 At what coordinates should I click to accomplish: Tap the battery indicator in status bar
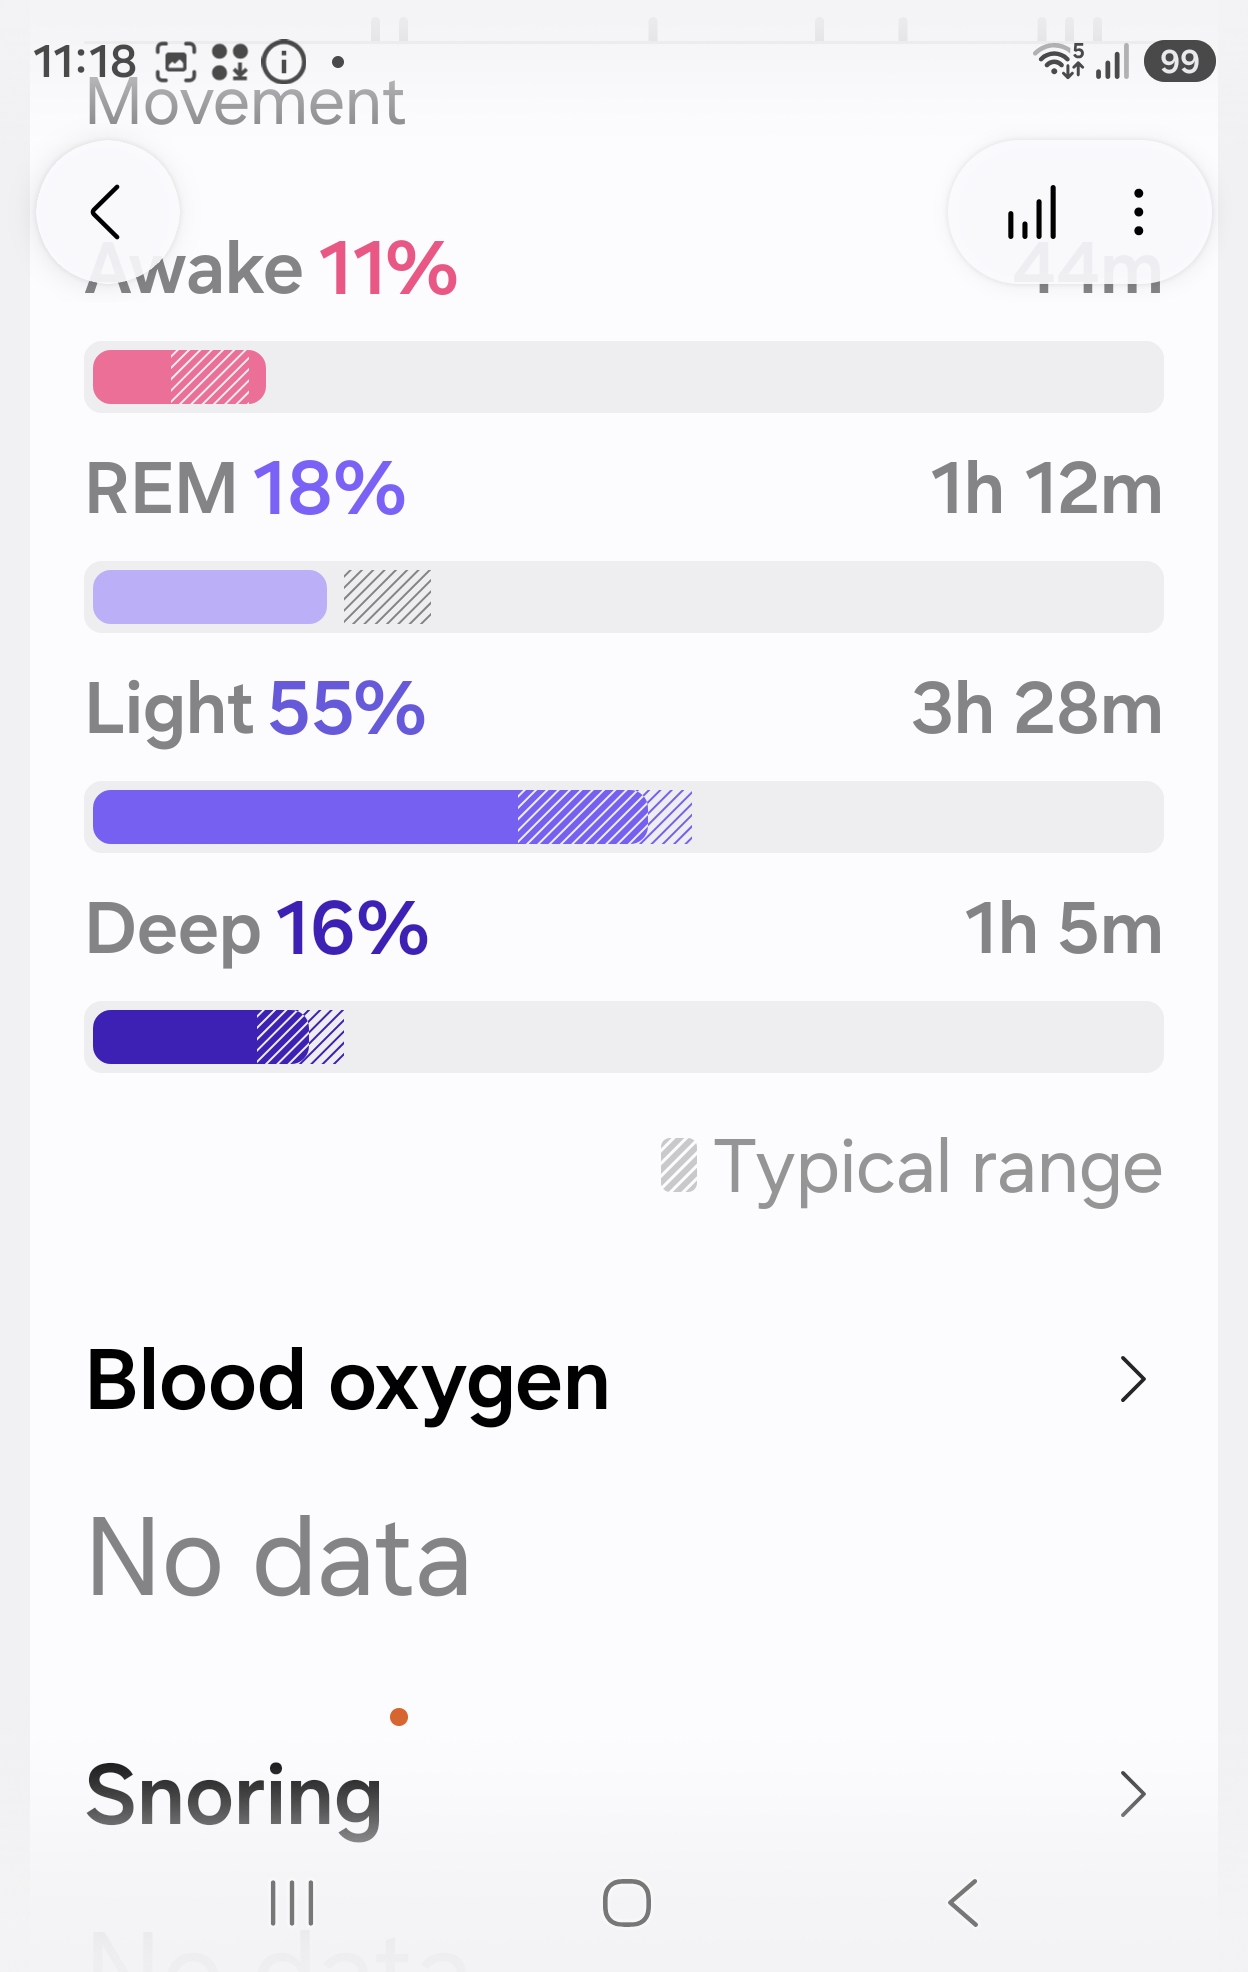[1180, 61]
